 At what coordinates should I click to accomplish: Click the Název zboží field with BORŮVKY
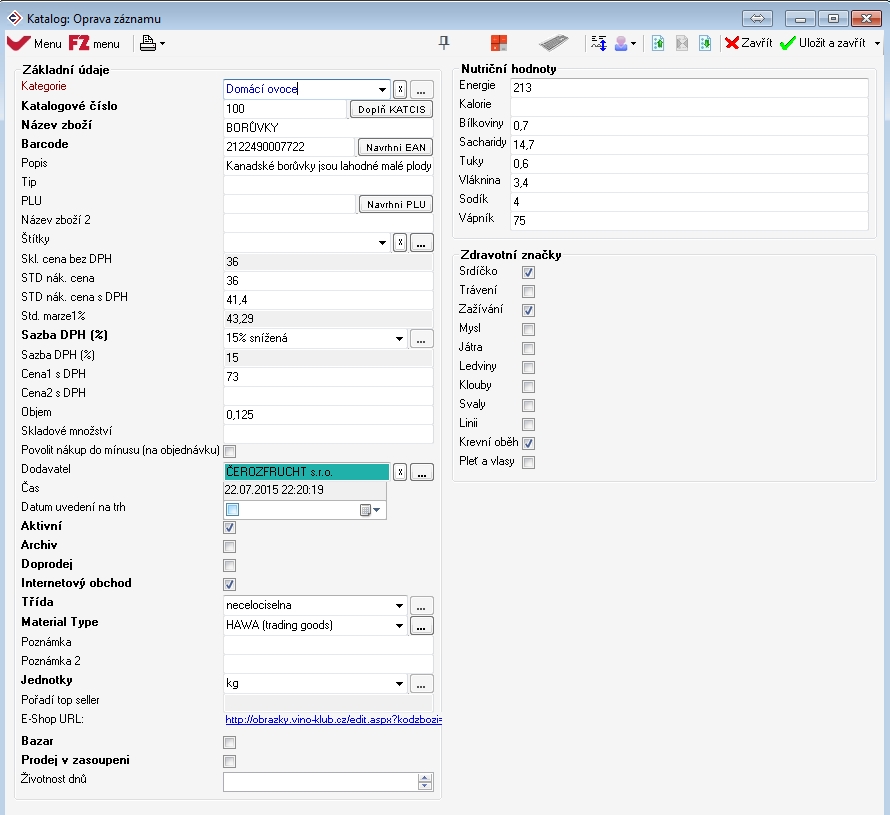[x=328, y=128]
